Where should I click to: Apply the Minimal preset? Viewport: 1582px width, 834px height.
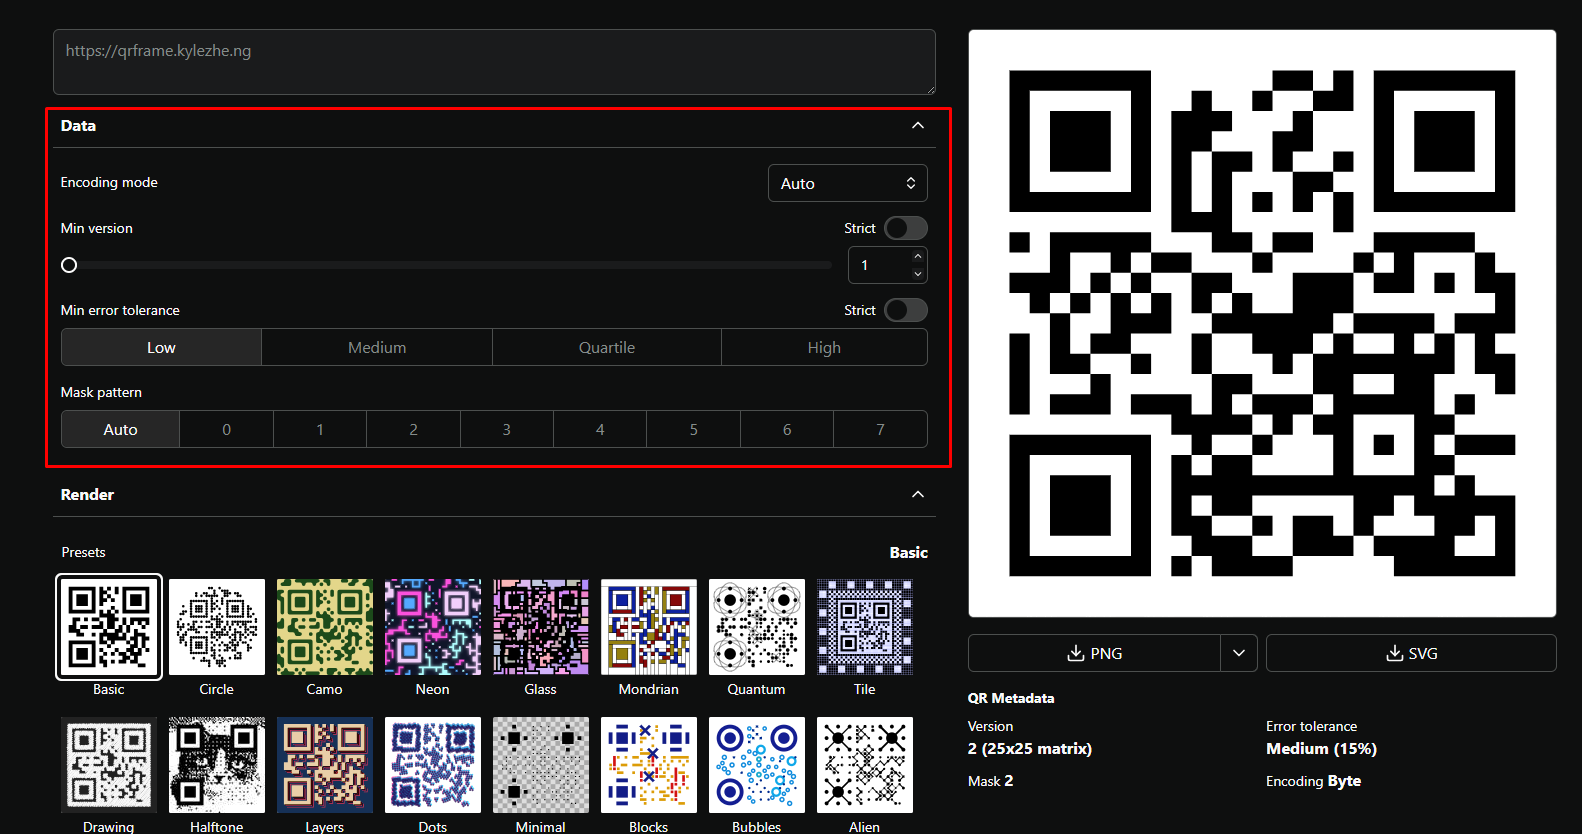(x=541, y=765)
